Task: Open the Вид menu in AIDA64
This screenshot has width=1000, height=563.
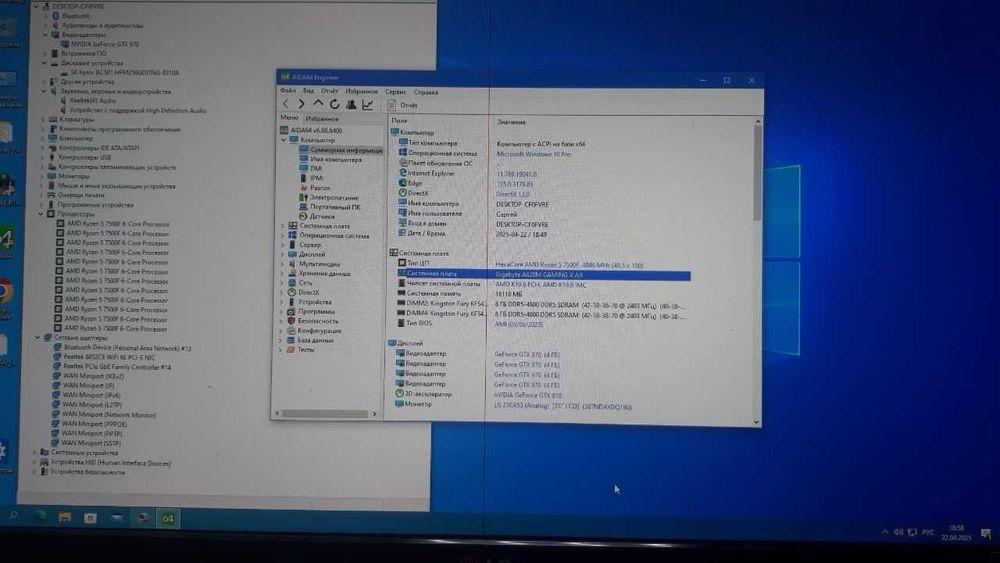Action: coord(308,91)
